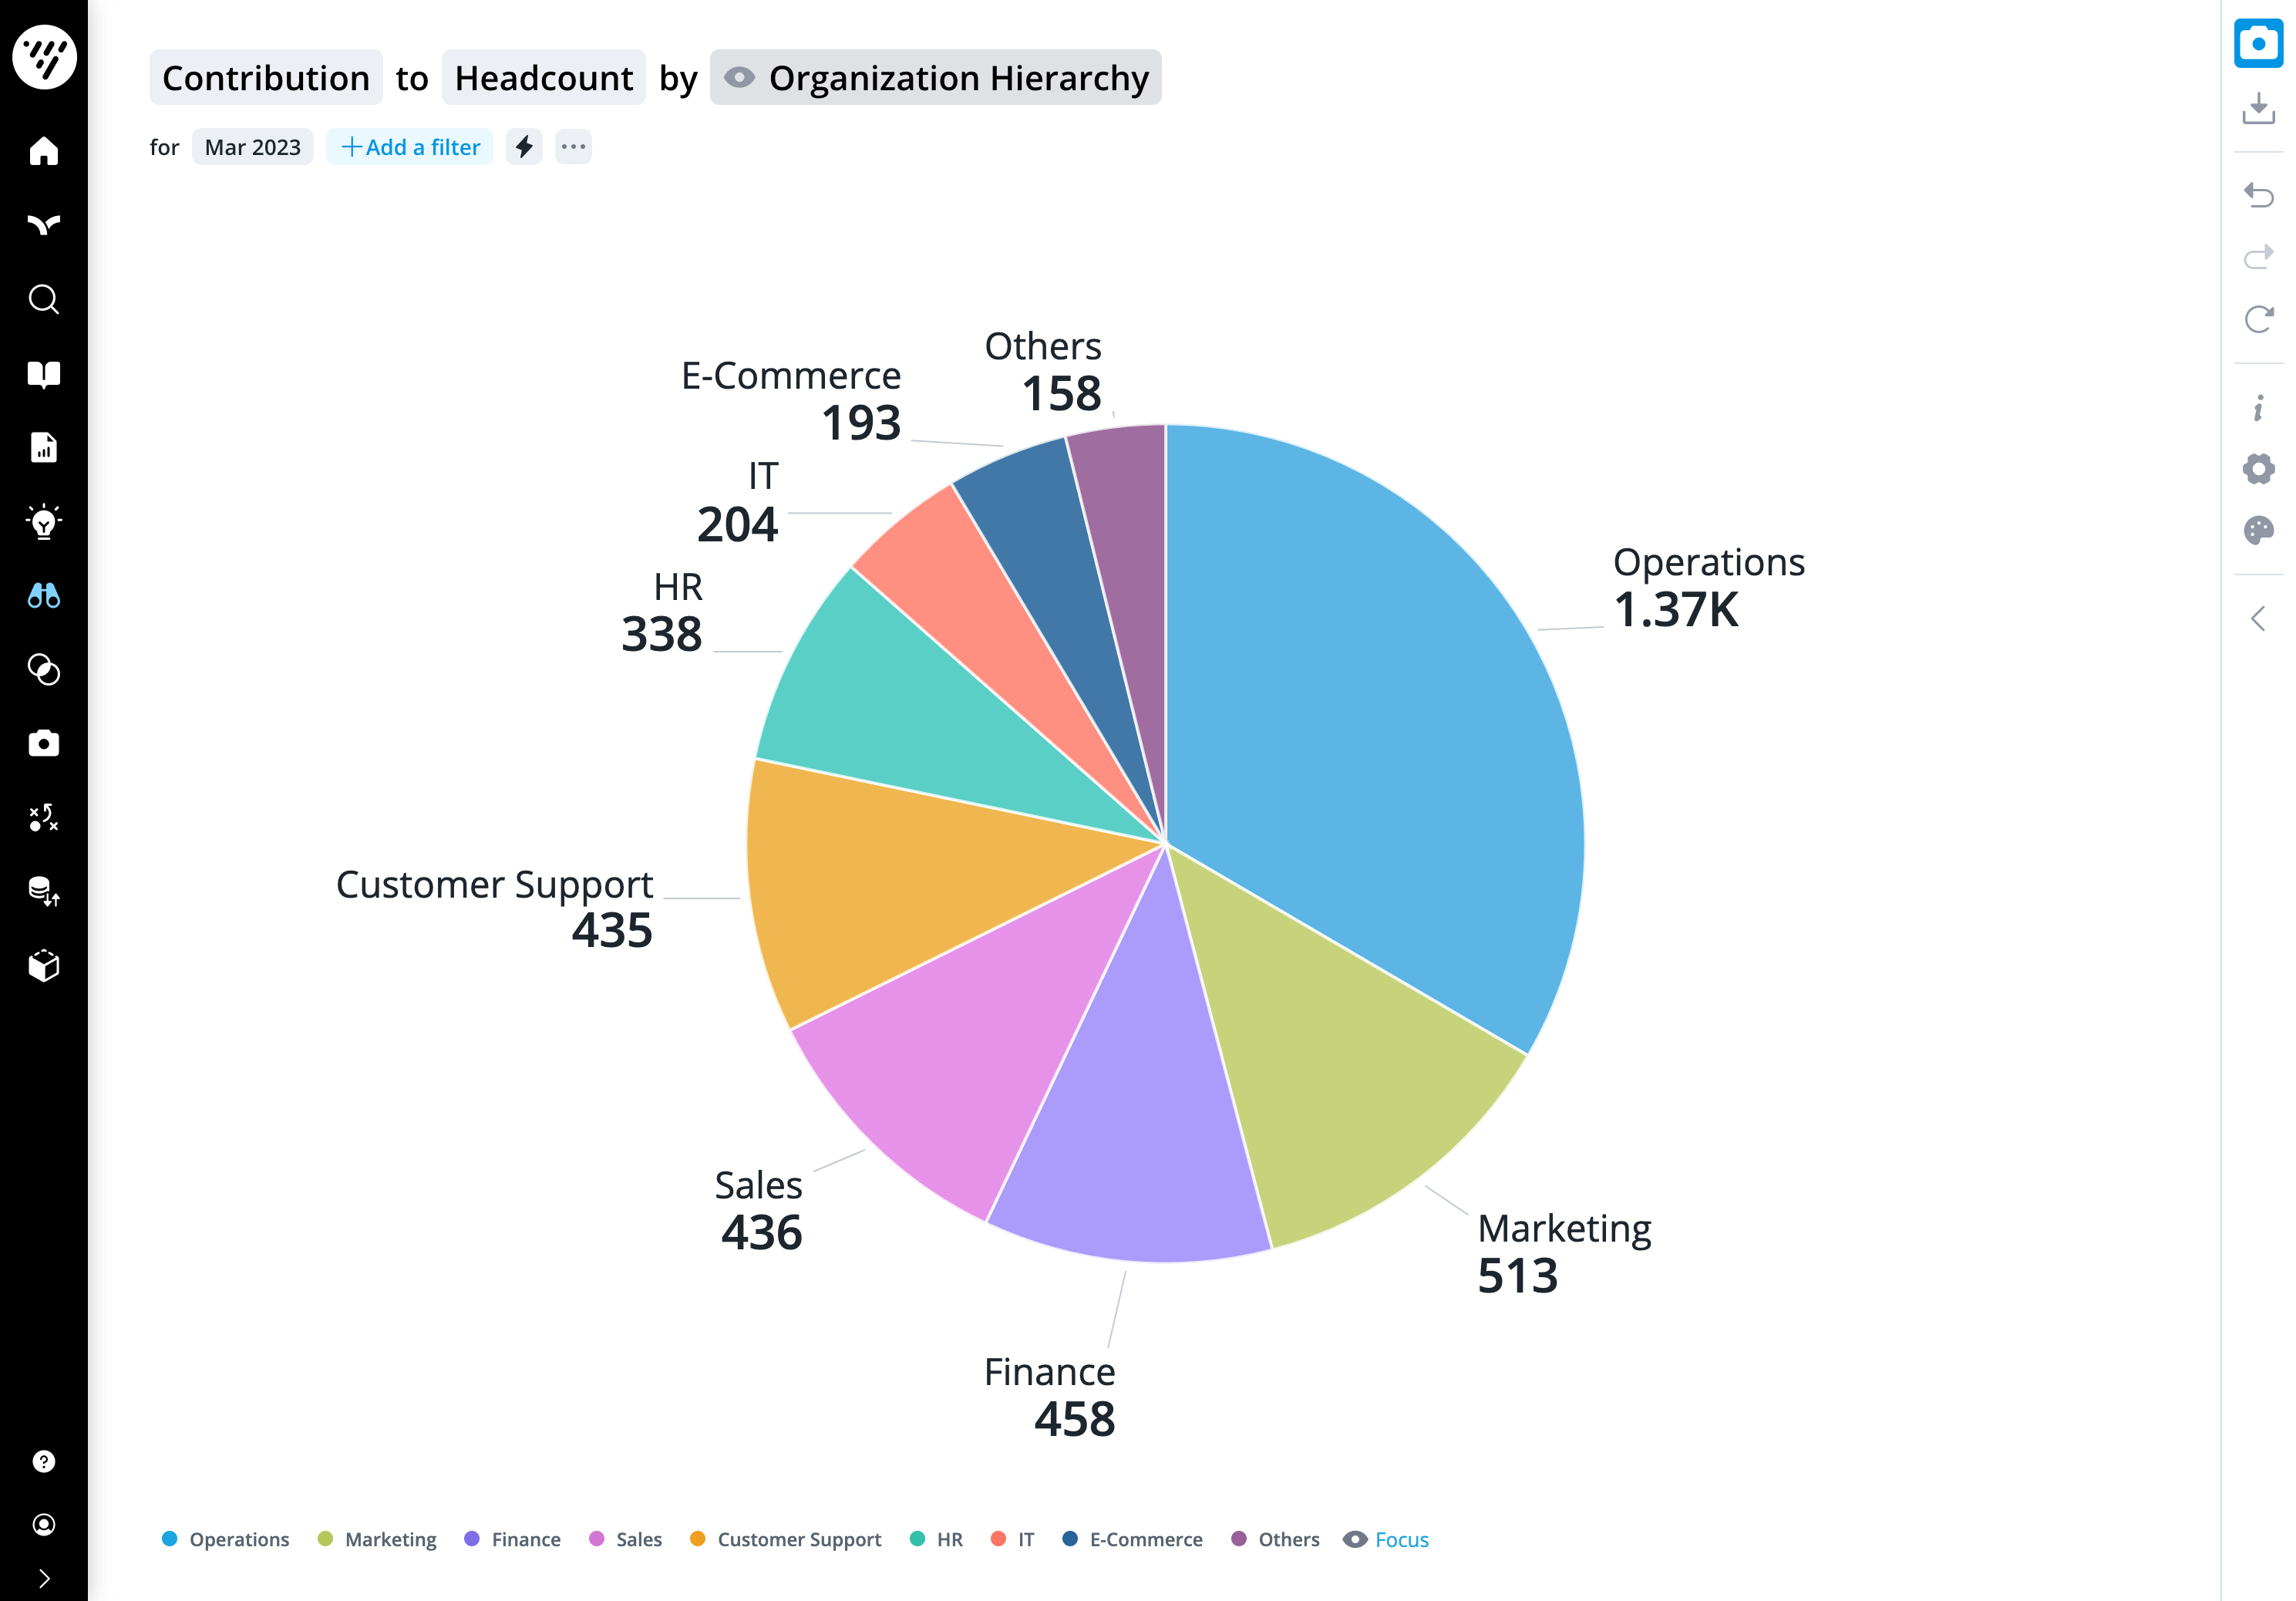
Task: Click the Add a filter button
Action: 410,147
